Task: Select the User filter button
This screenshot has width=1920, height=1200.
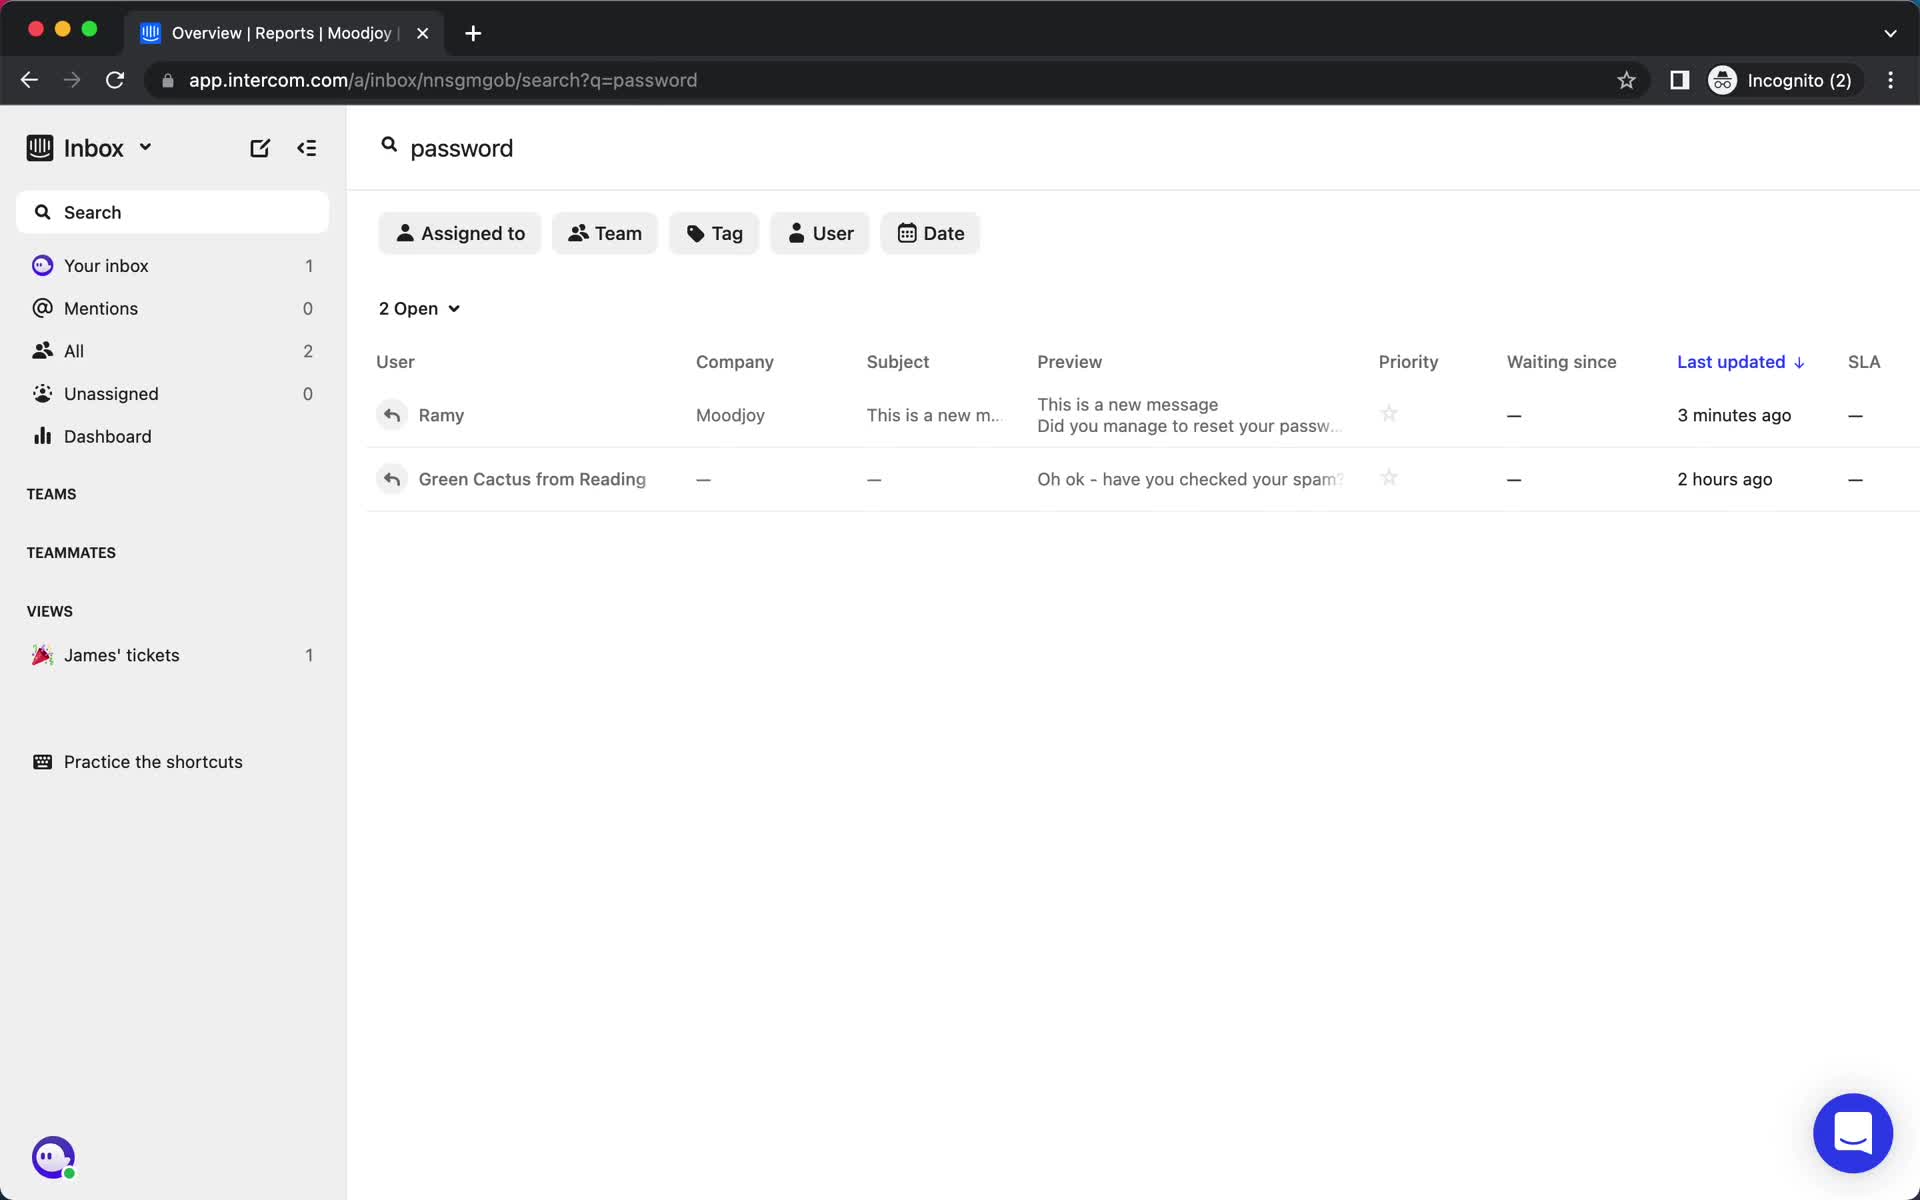Action: [820, 232]
